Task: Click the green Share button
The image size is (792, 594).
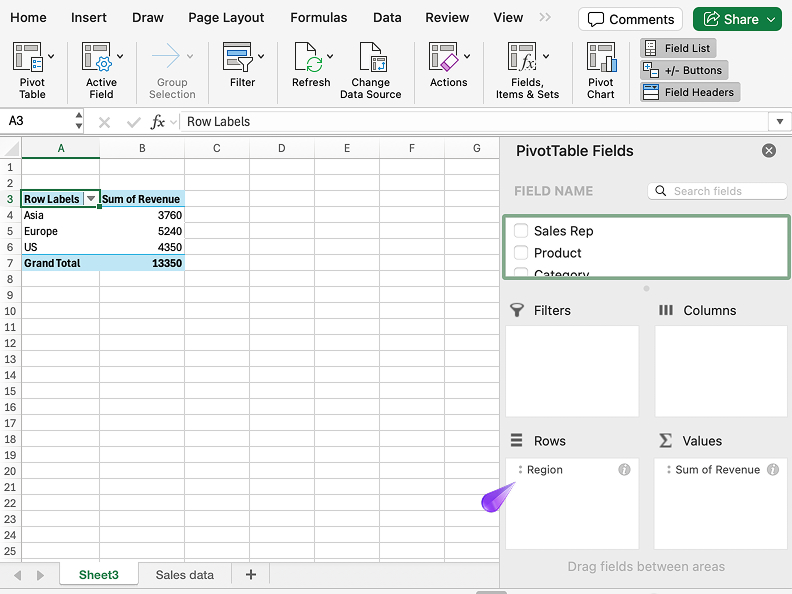Action: [x=738, y=19]
